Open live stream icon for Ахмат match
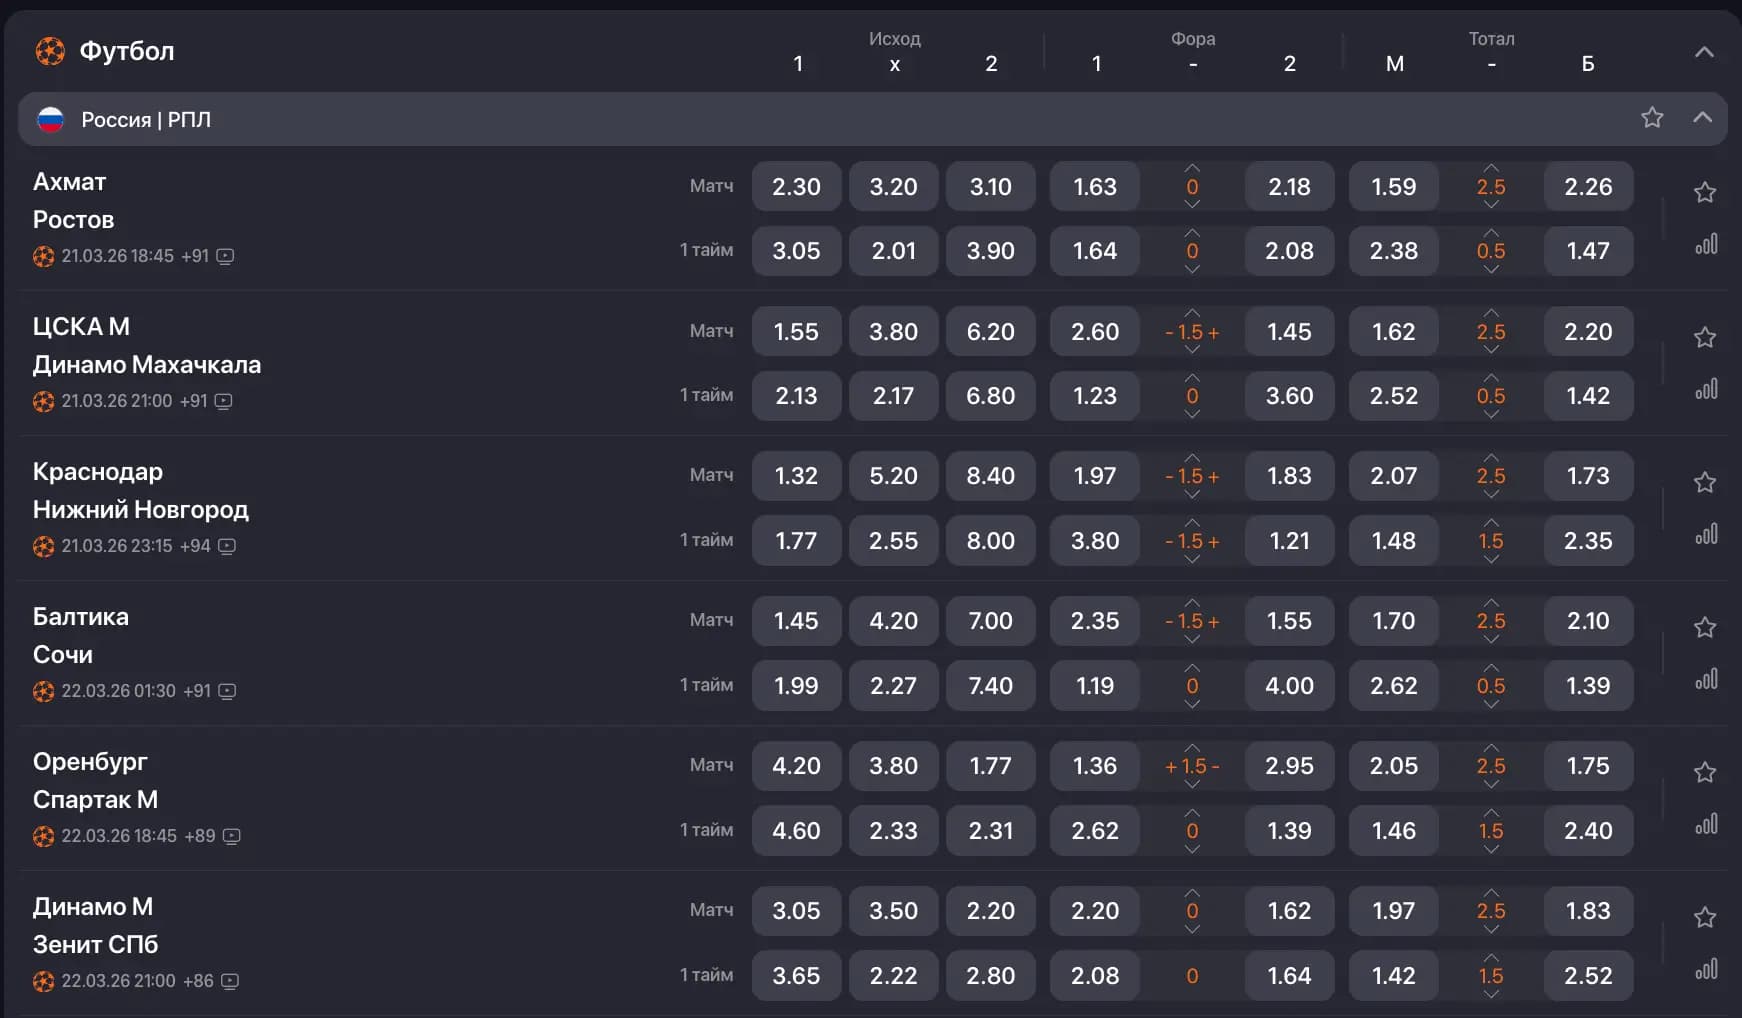 pyautogui.click(x=226, y=256)
